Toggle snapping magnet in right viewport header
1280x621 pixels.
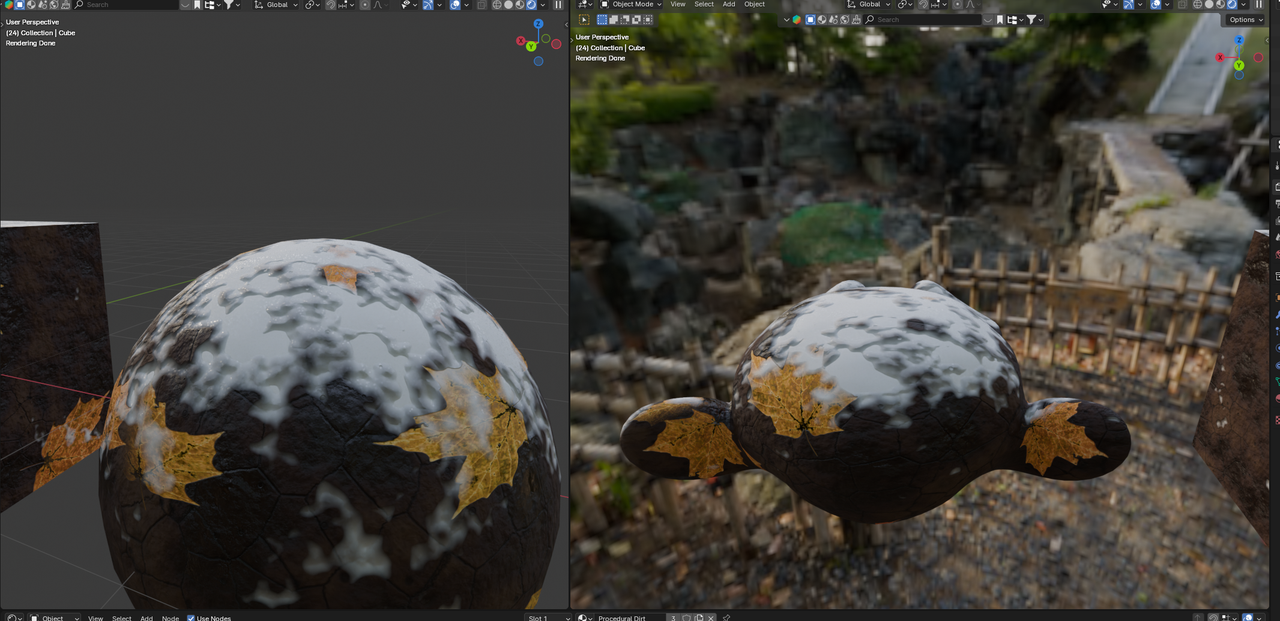pos(923,5)
